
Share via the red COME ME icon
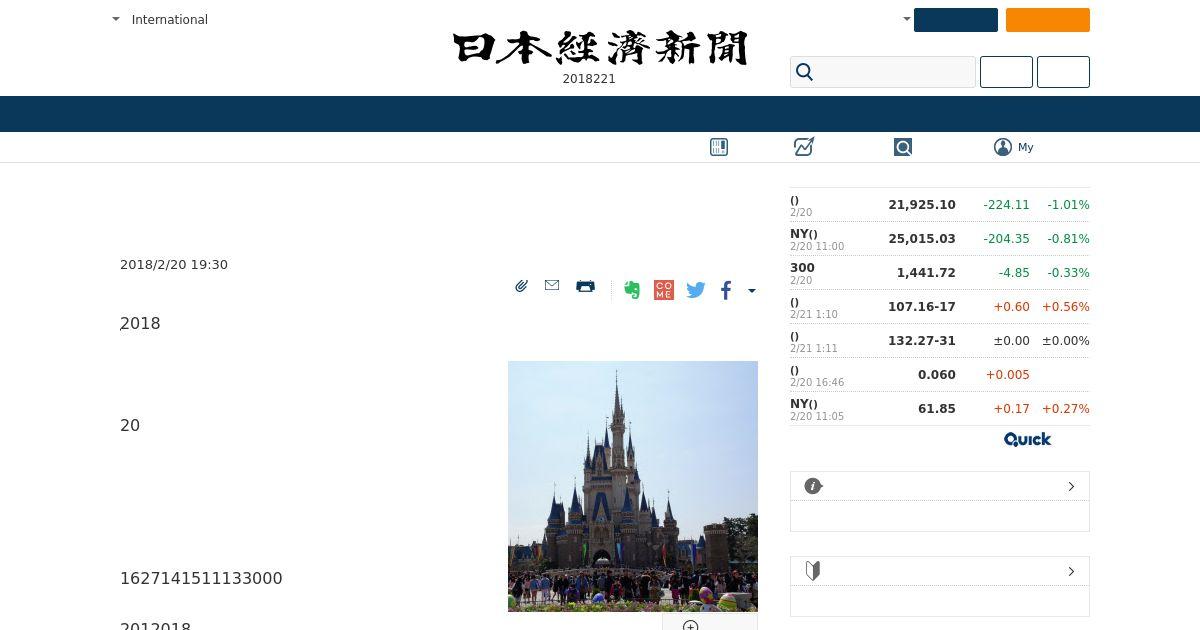point(664,290)
